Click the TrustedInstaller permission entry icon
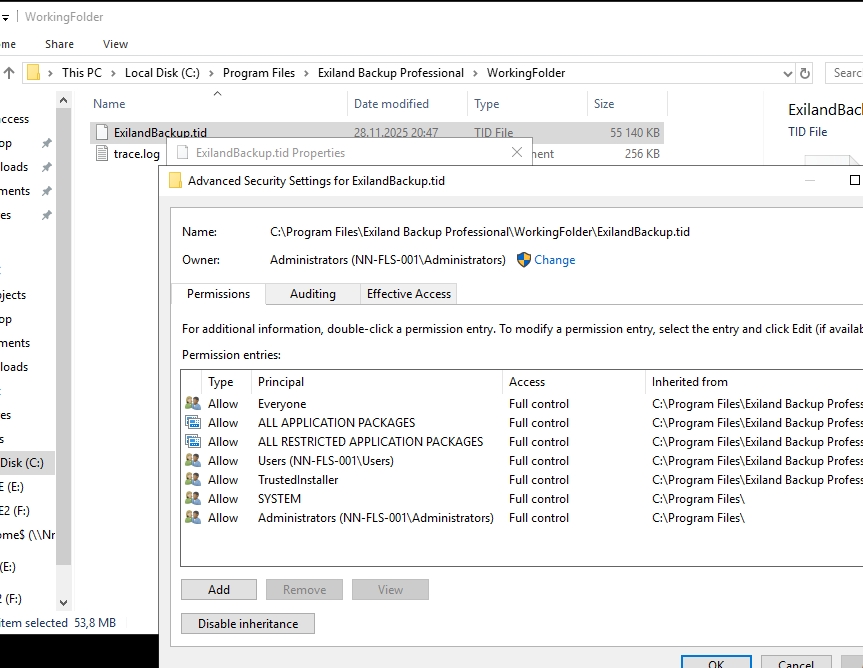Viewport: 863px width, 668px height. click(x=193, y=480)
